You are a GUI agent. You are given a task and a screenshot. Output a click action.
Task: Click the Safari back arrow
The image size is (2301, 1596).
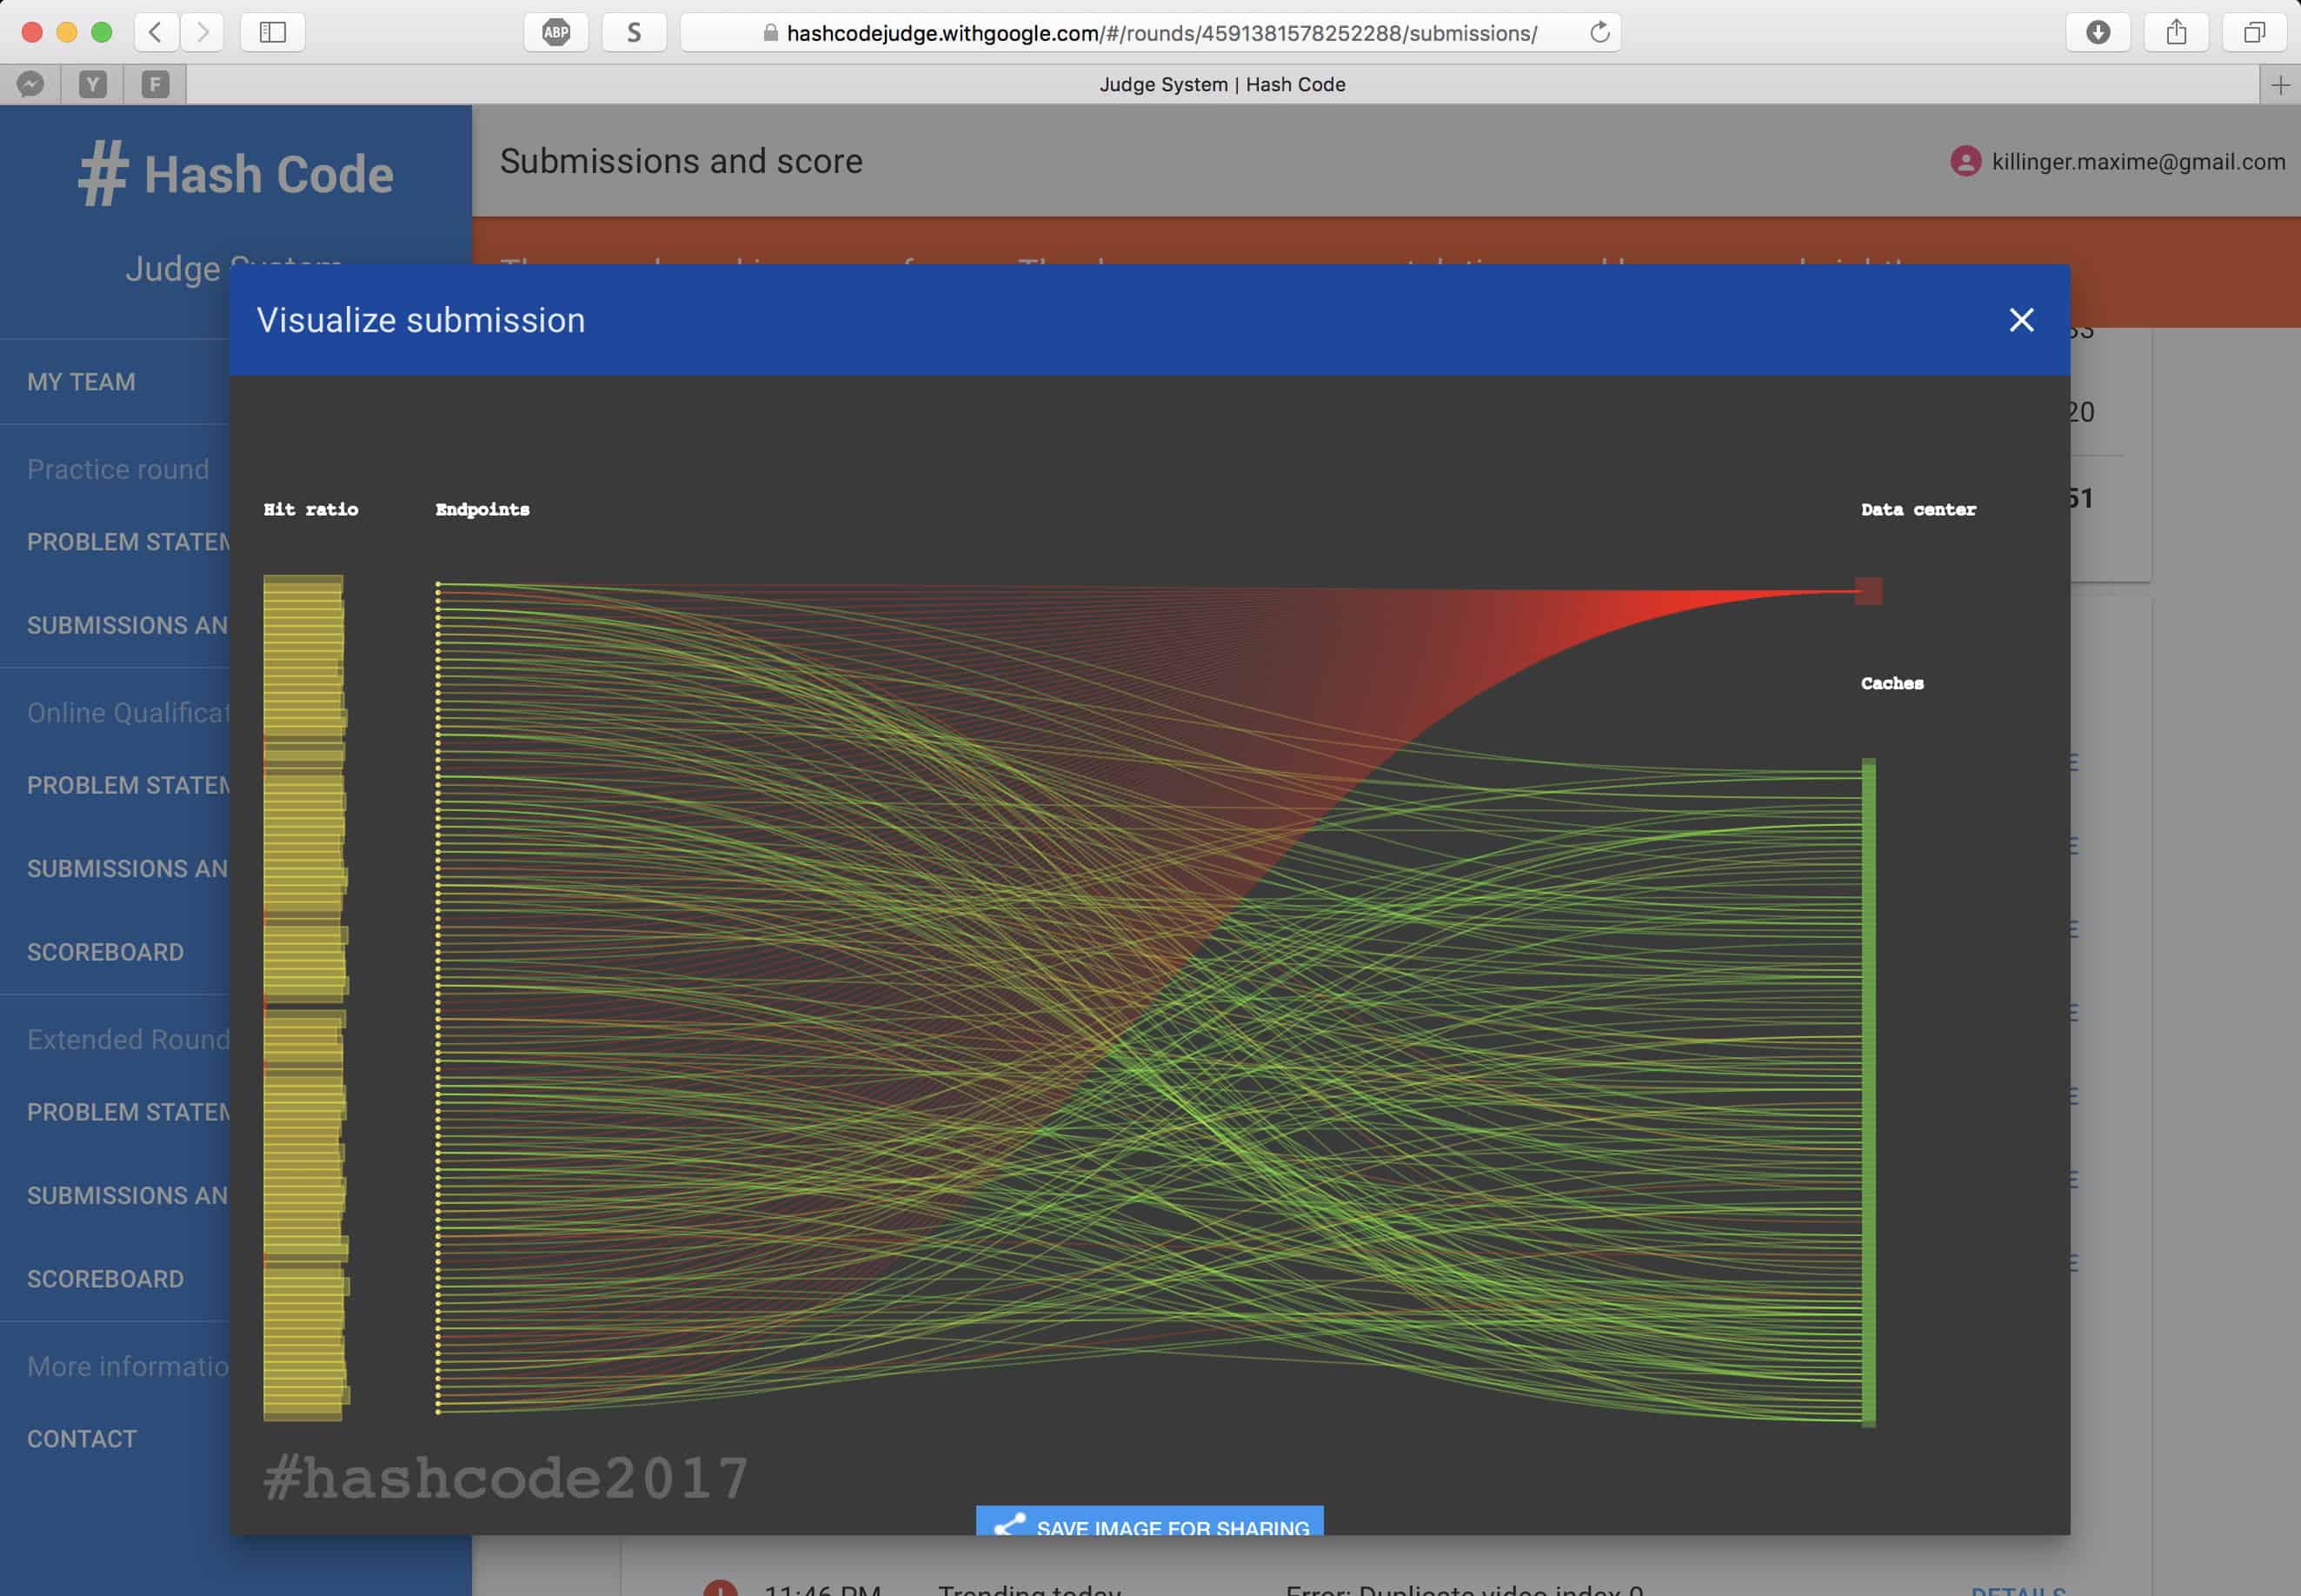click(155, 32)
